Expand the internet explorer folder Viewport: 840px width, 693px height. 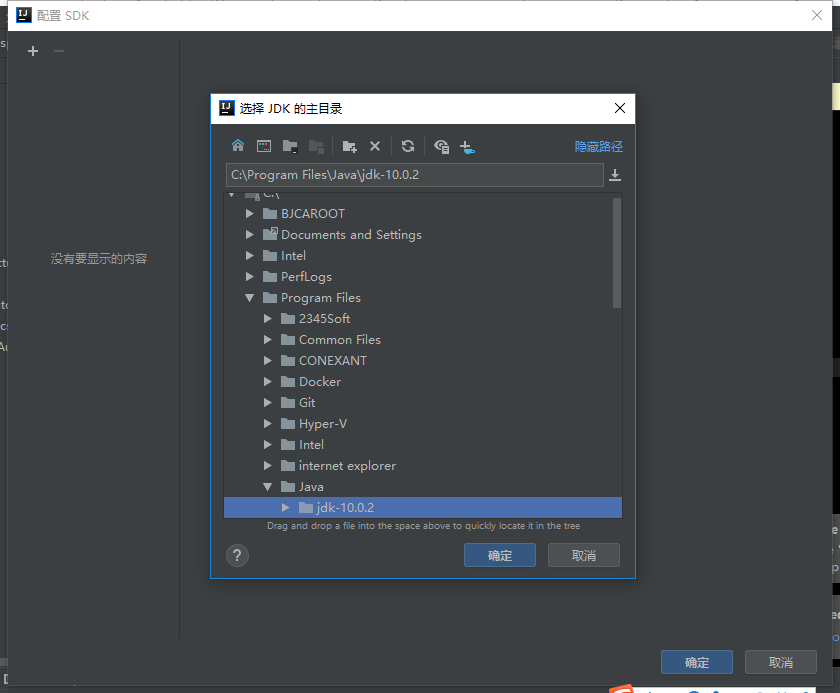click(268, 466)
